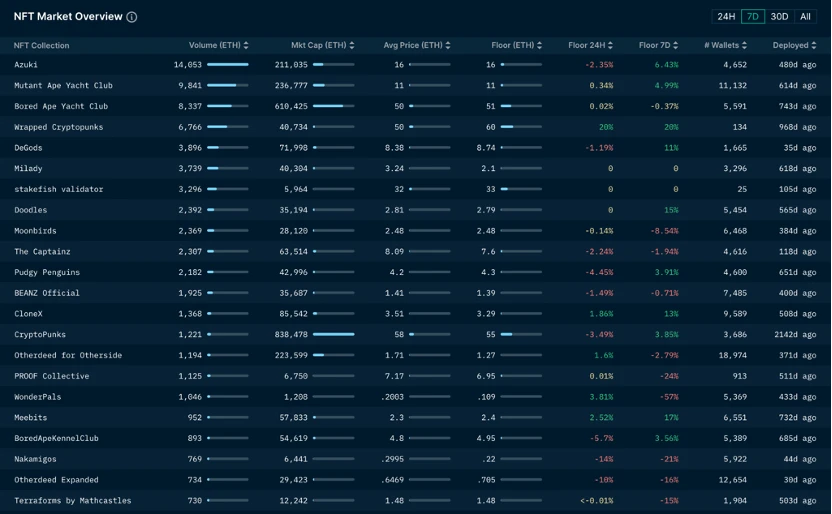This screenshot has height=514, width=832.
Task: Click the CloneX collection name
Action: 28,313
